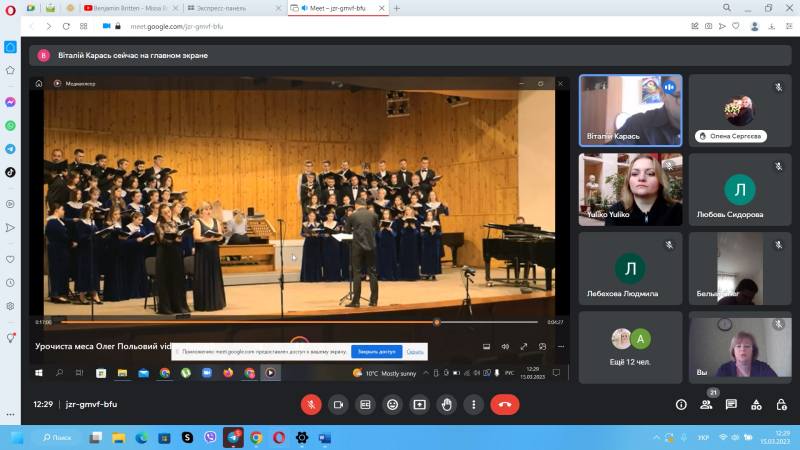Viewport: 800px width, 450px height.
Task: Open Opera easy setup icon
Action: 789,26
